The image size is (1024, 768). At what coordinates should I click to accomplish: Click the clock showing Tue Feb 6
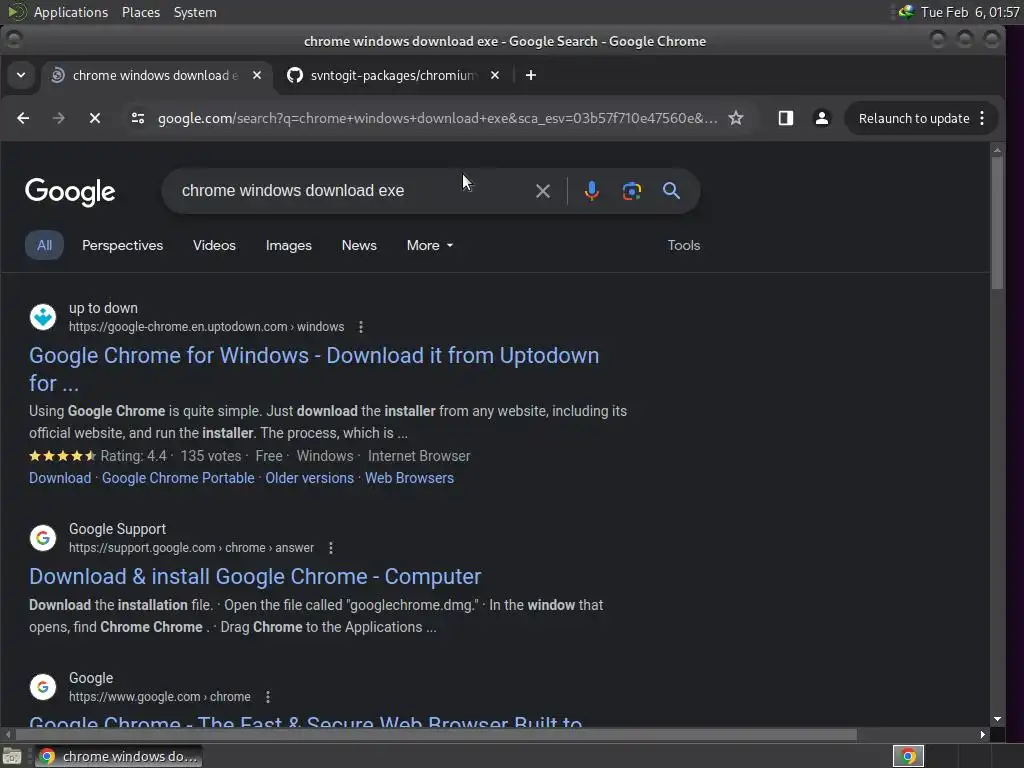click(970, 12)
